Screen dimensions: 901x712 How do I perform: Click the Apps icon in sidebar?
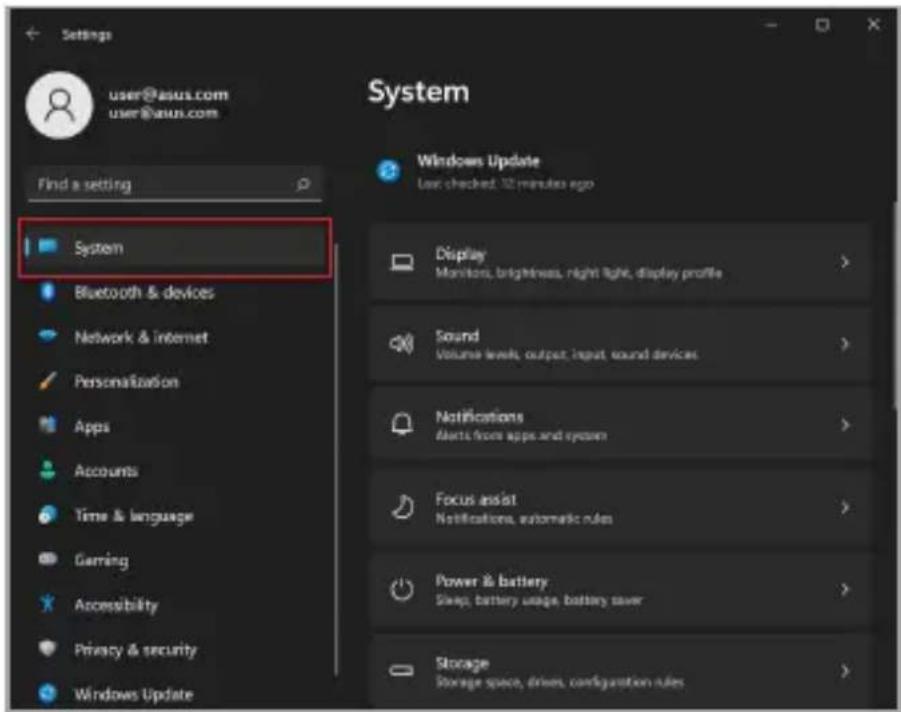coord(48,425)
